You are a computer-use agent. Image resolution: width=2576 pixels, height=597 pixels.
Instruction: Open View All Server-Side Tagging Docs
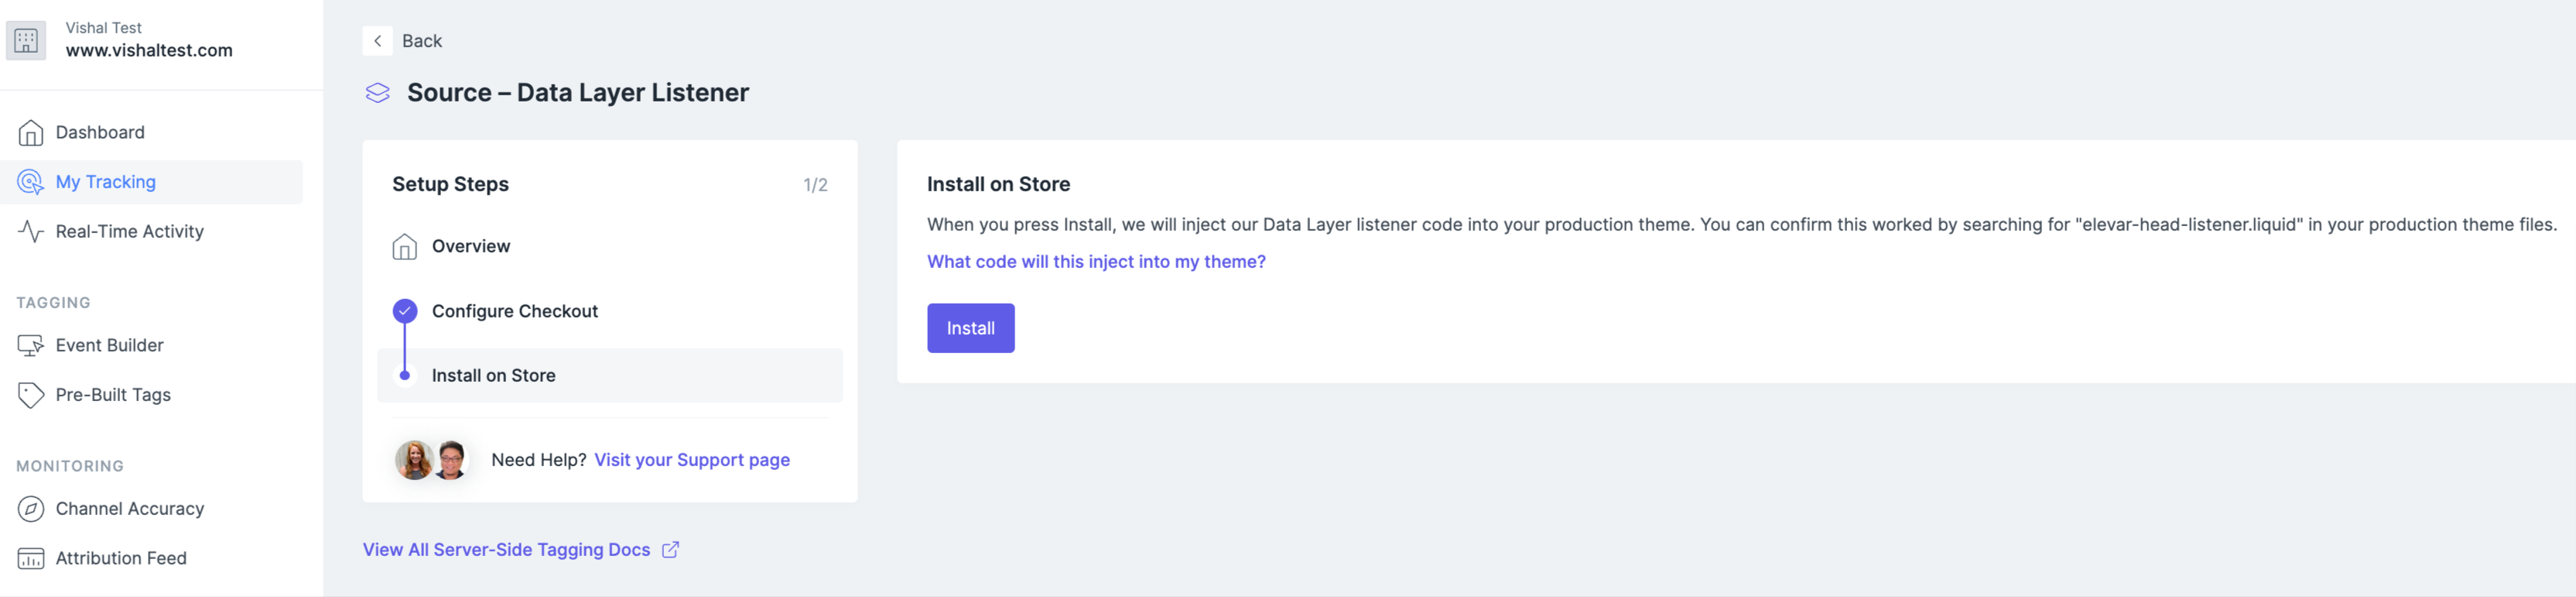(506, 550)
